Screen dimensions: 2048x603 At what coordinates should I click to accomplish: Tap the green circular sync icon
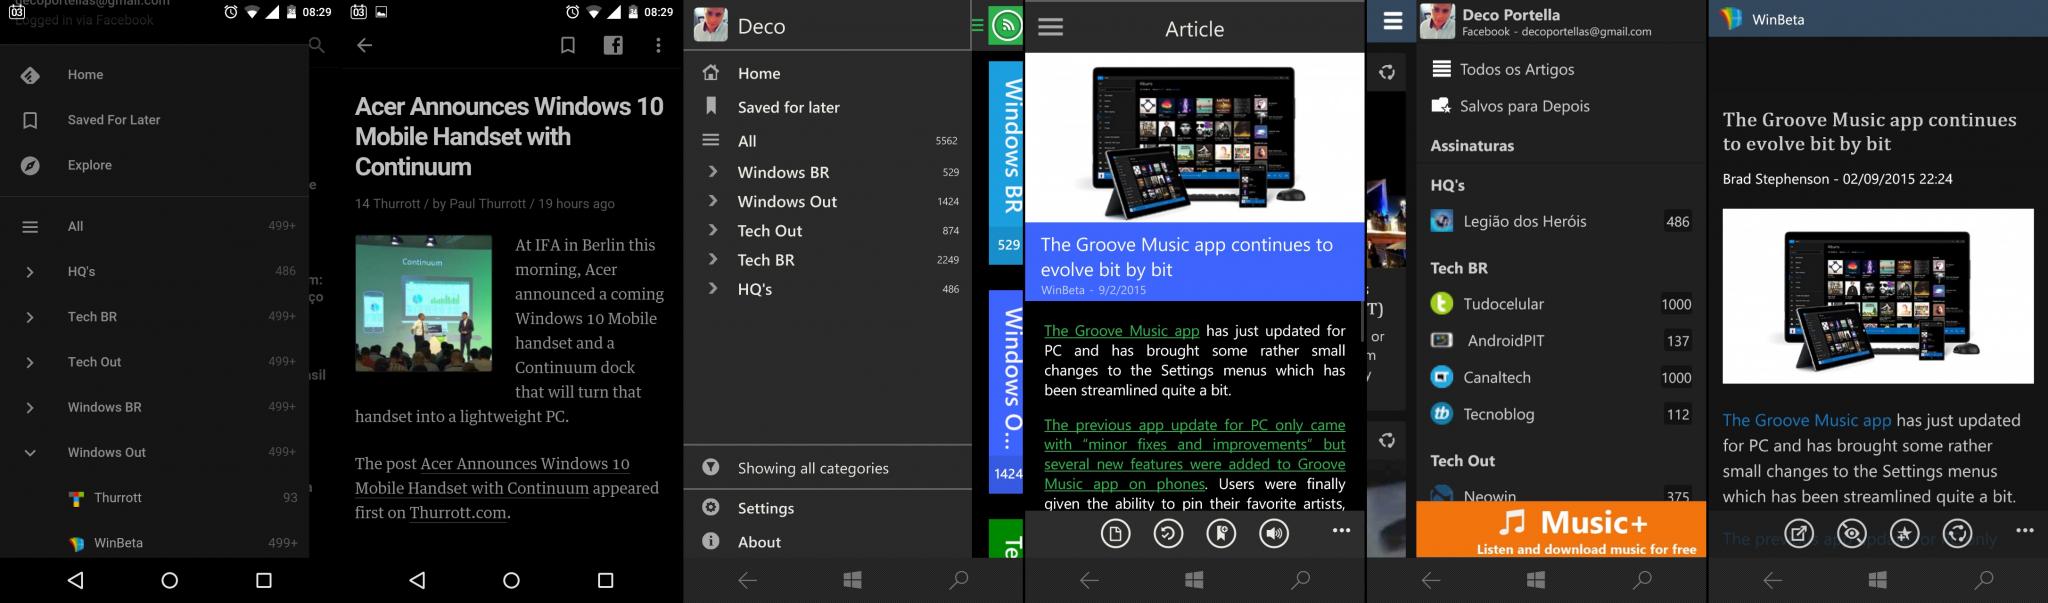click(1005, 26)
